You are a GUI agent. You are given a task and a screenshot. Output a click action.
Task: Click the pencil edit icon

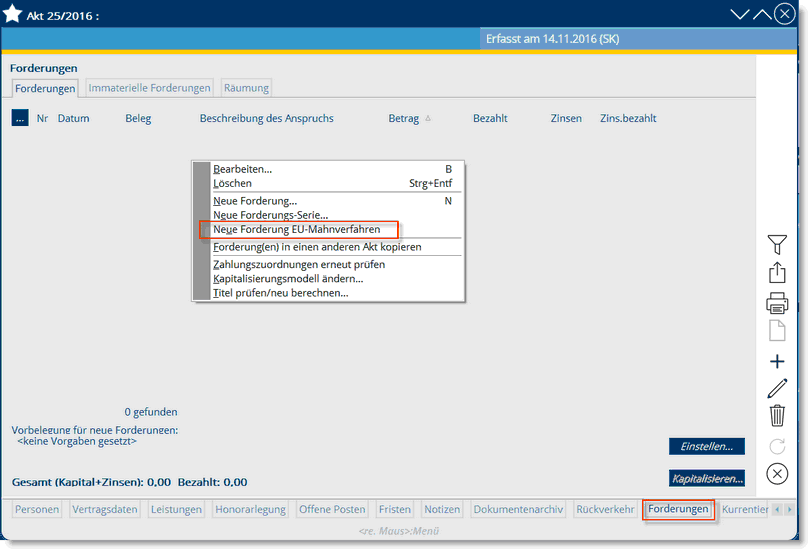(x=777, y=389)
